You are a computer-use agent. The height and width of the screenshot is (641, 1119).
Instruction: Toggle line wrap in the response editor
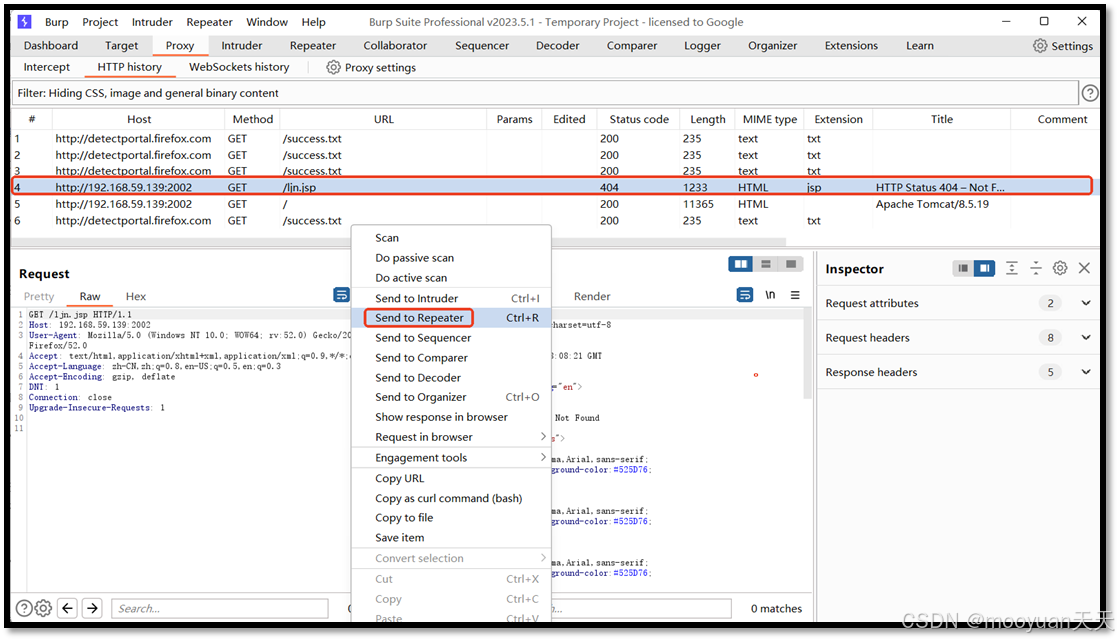pos(744,295)
